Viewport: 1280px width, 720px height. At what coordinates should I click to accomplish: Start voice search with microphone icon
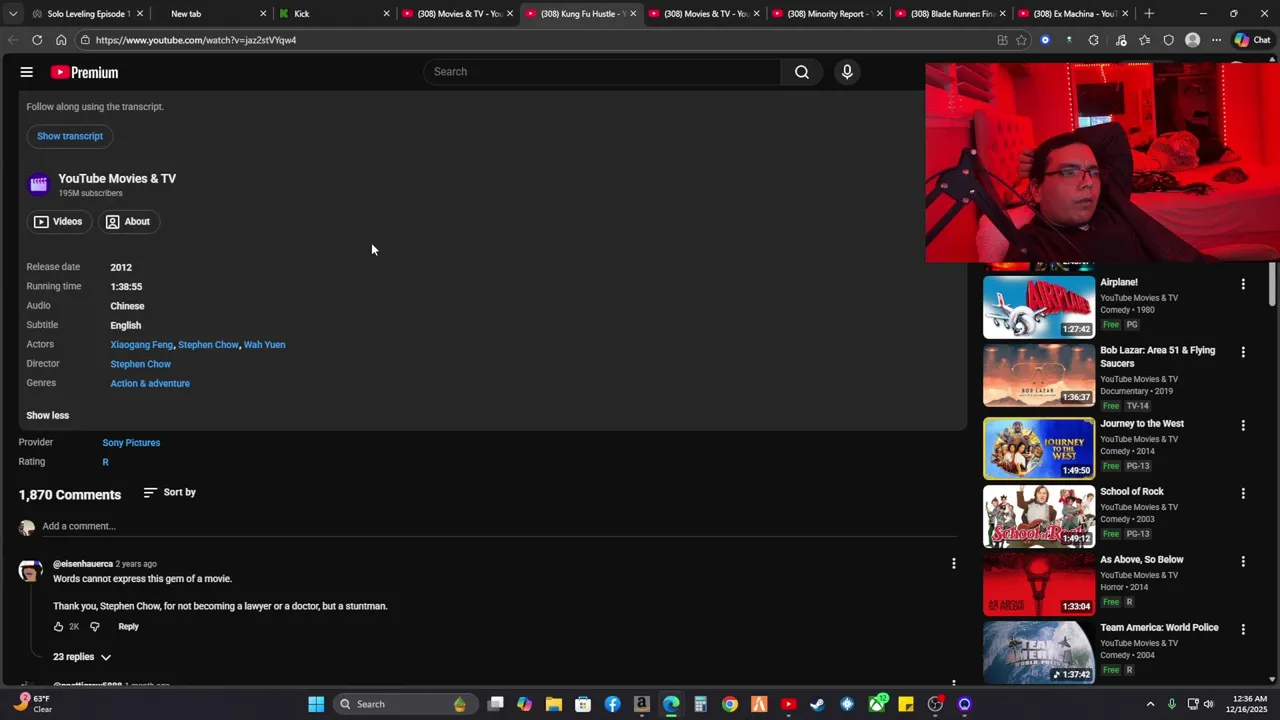coord(847,72)
